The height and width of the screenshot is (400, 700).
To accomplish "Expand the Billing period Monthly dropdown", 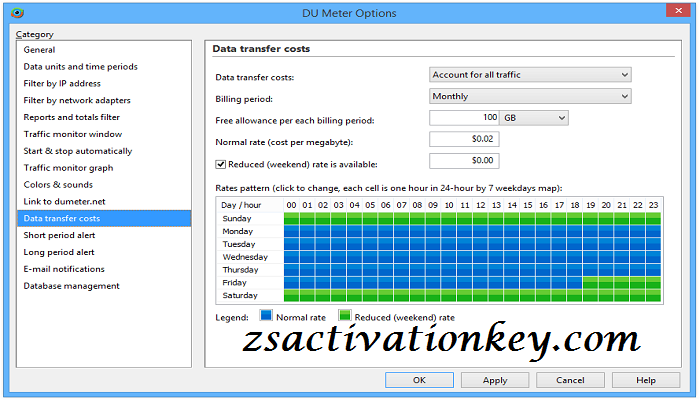I will click(530, 96).
